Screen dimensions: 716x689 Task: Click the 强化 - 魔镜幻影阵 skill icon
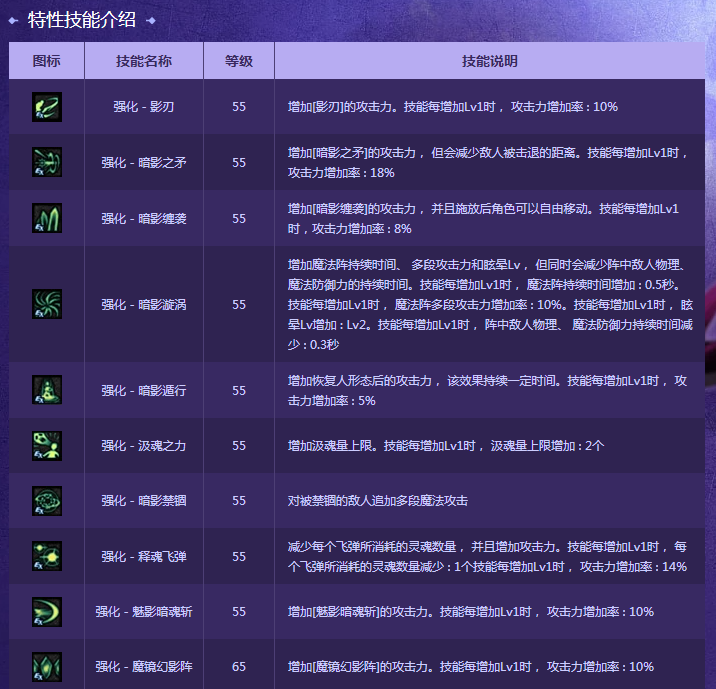click(47, 667)
